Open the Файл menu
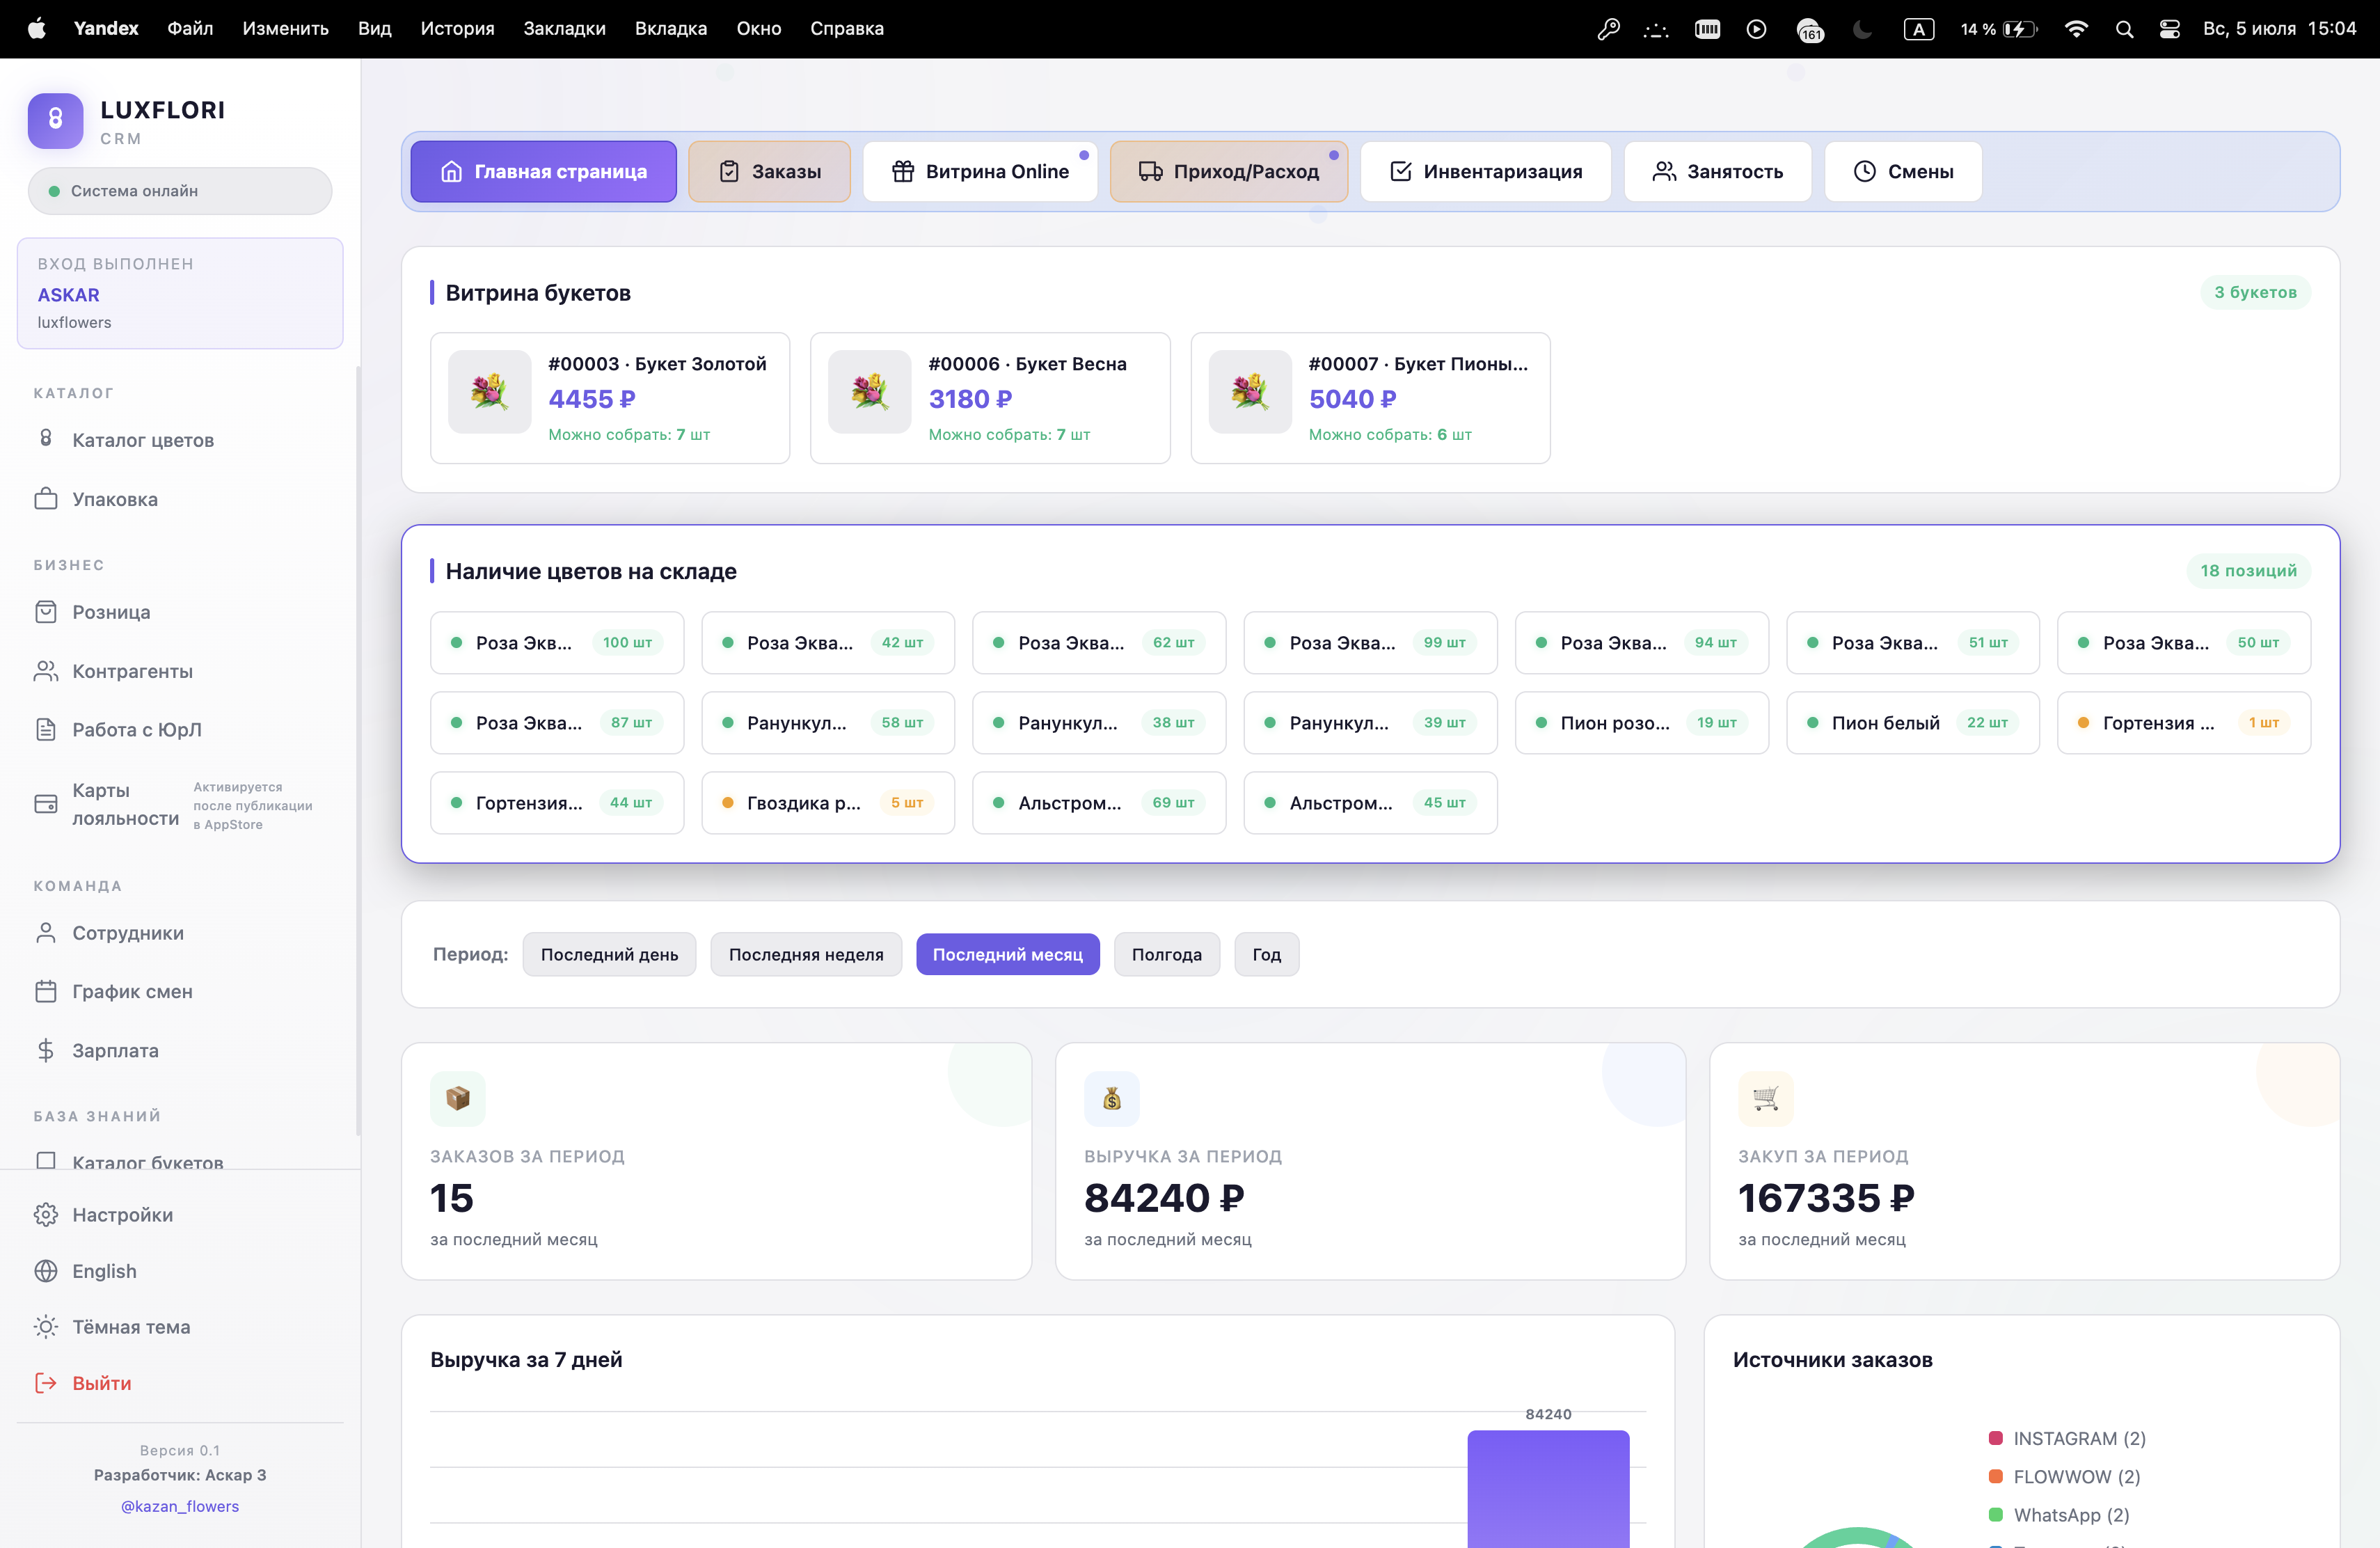The height and width of the screenshot is (1548, 2380). point(190,29)
